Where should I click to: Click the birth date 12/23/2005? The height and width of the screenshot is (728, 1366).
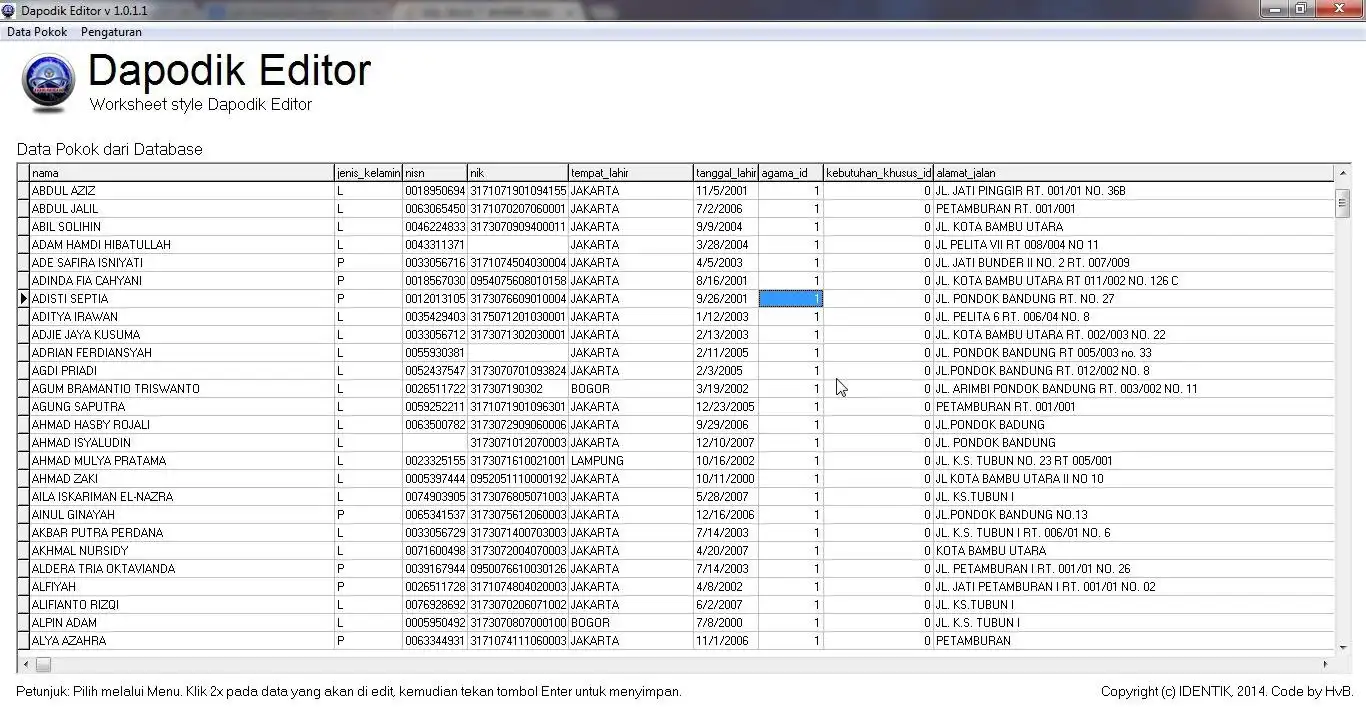726,407
